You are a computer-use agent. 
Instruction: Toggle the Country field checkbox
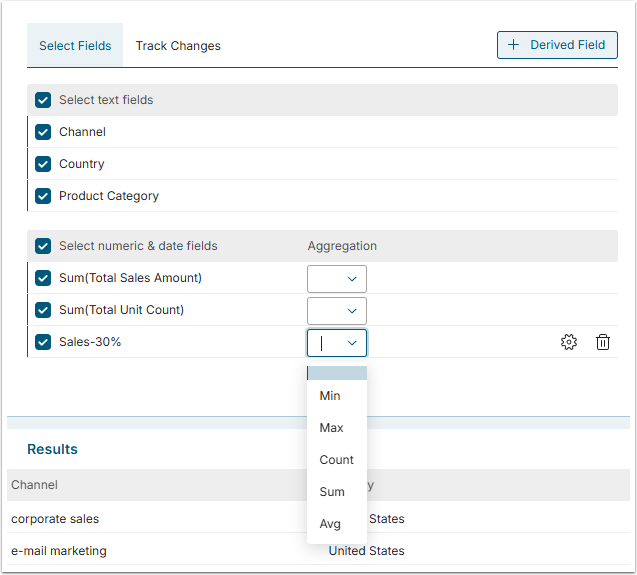pyautogui.click(x=43, y=164)
